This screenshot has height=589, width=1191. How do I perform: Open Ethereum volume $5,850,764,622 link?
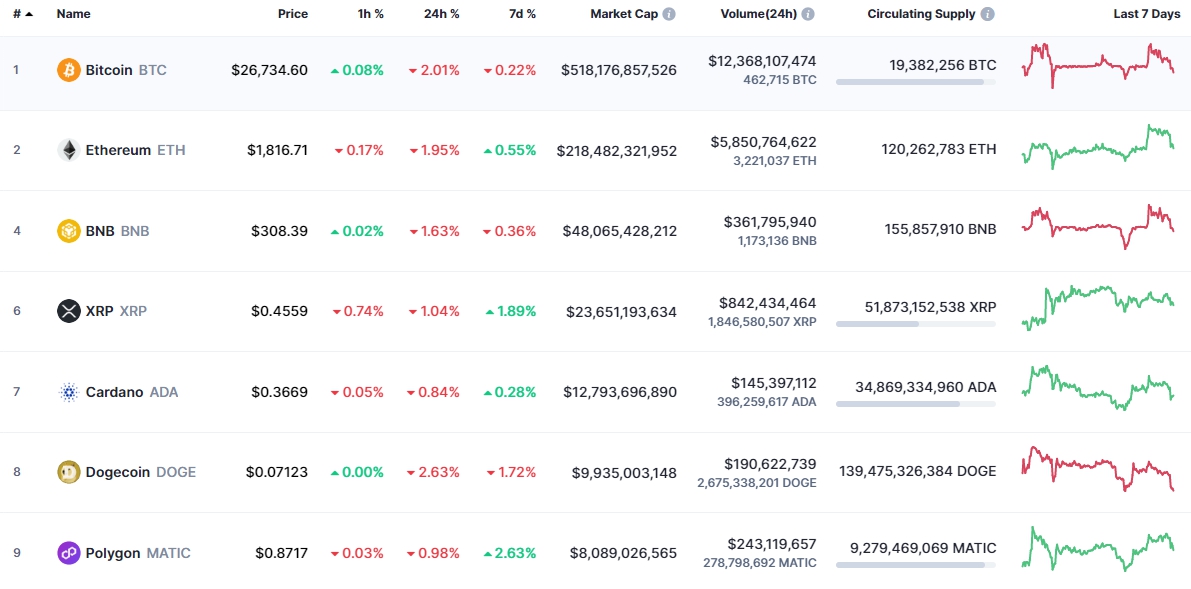point(764,141)
